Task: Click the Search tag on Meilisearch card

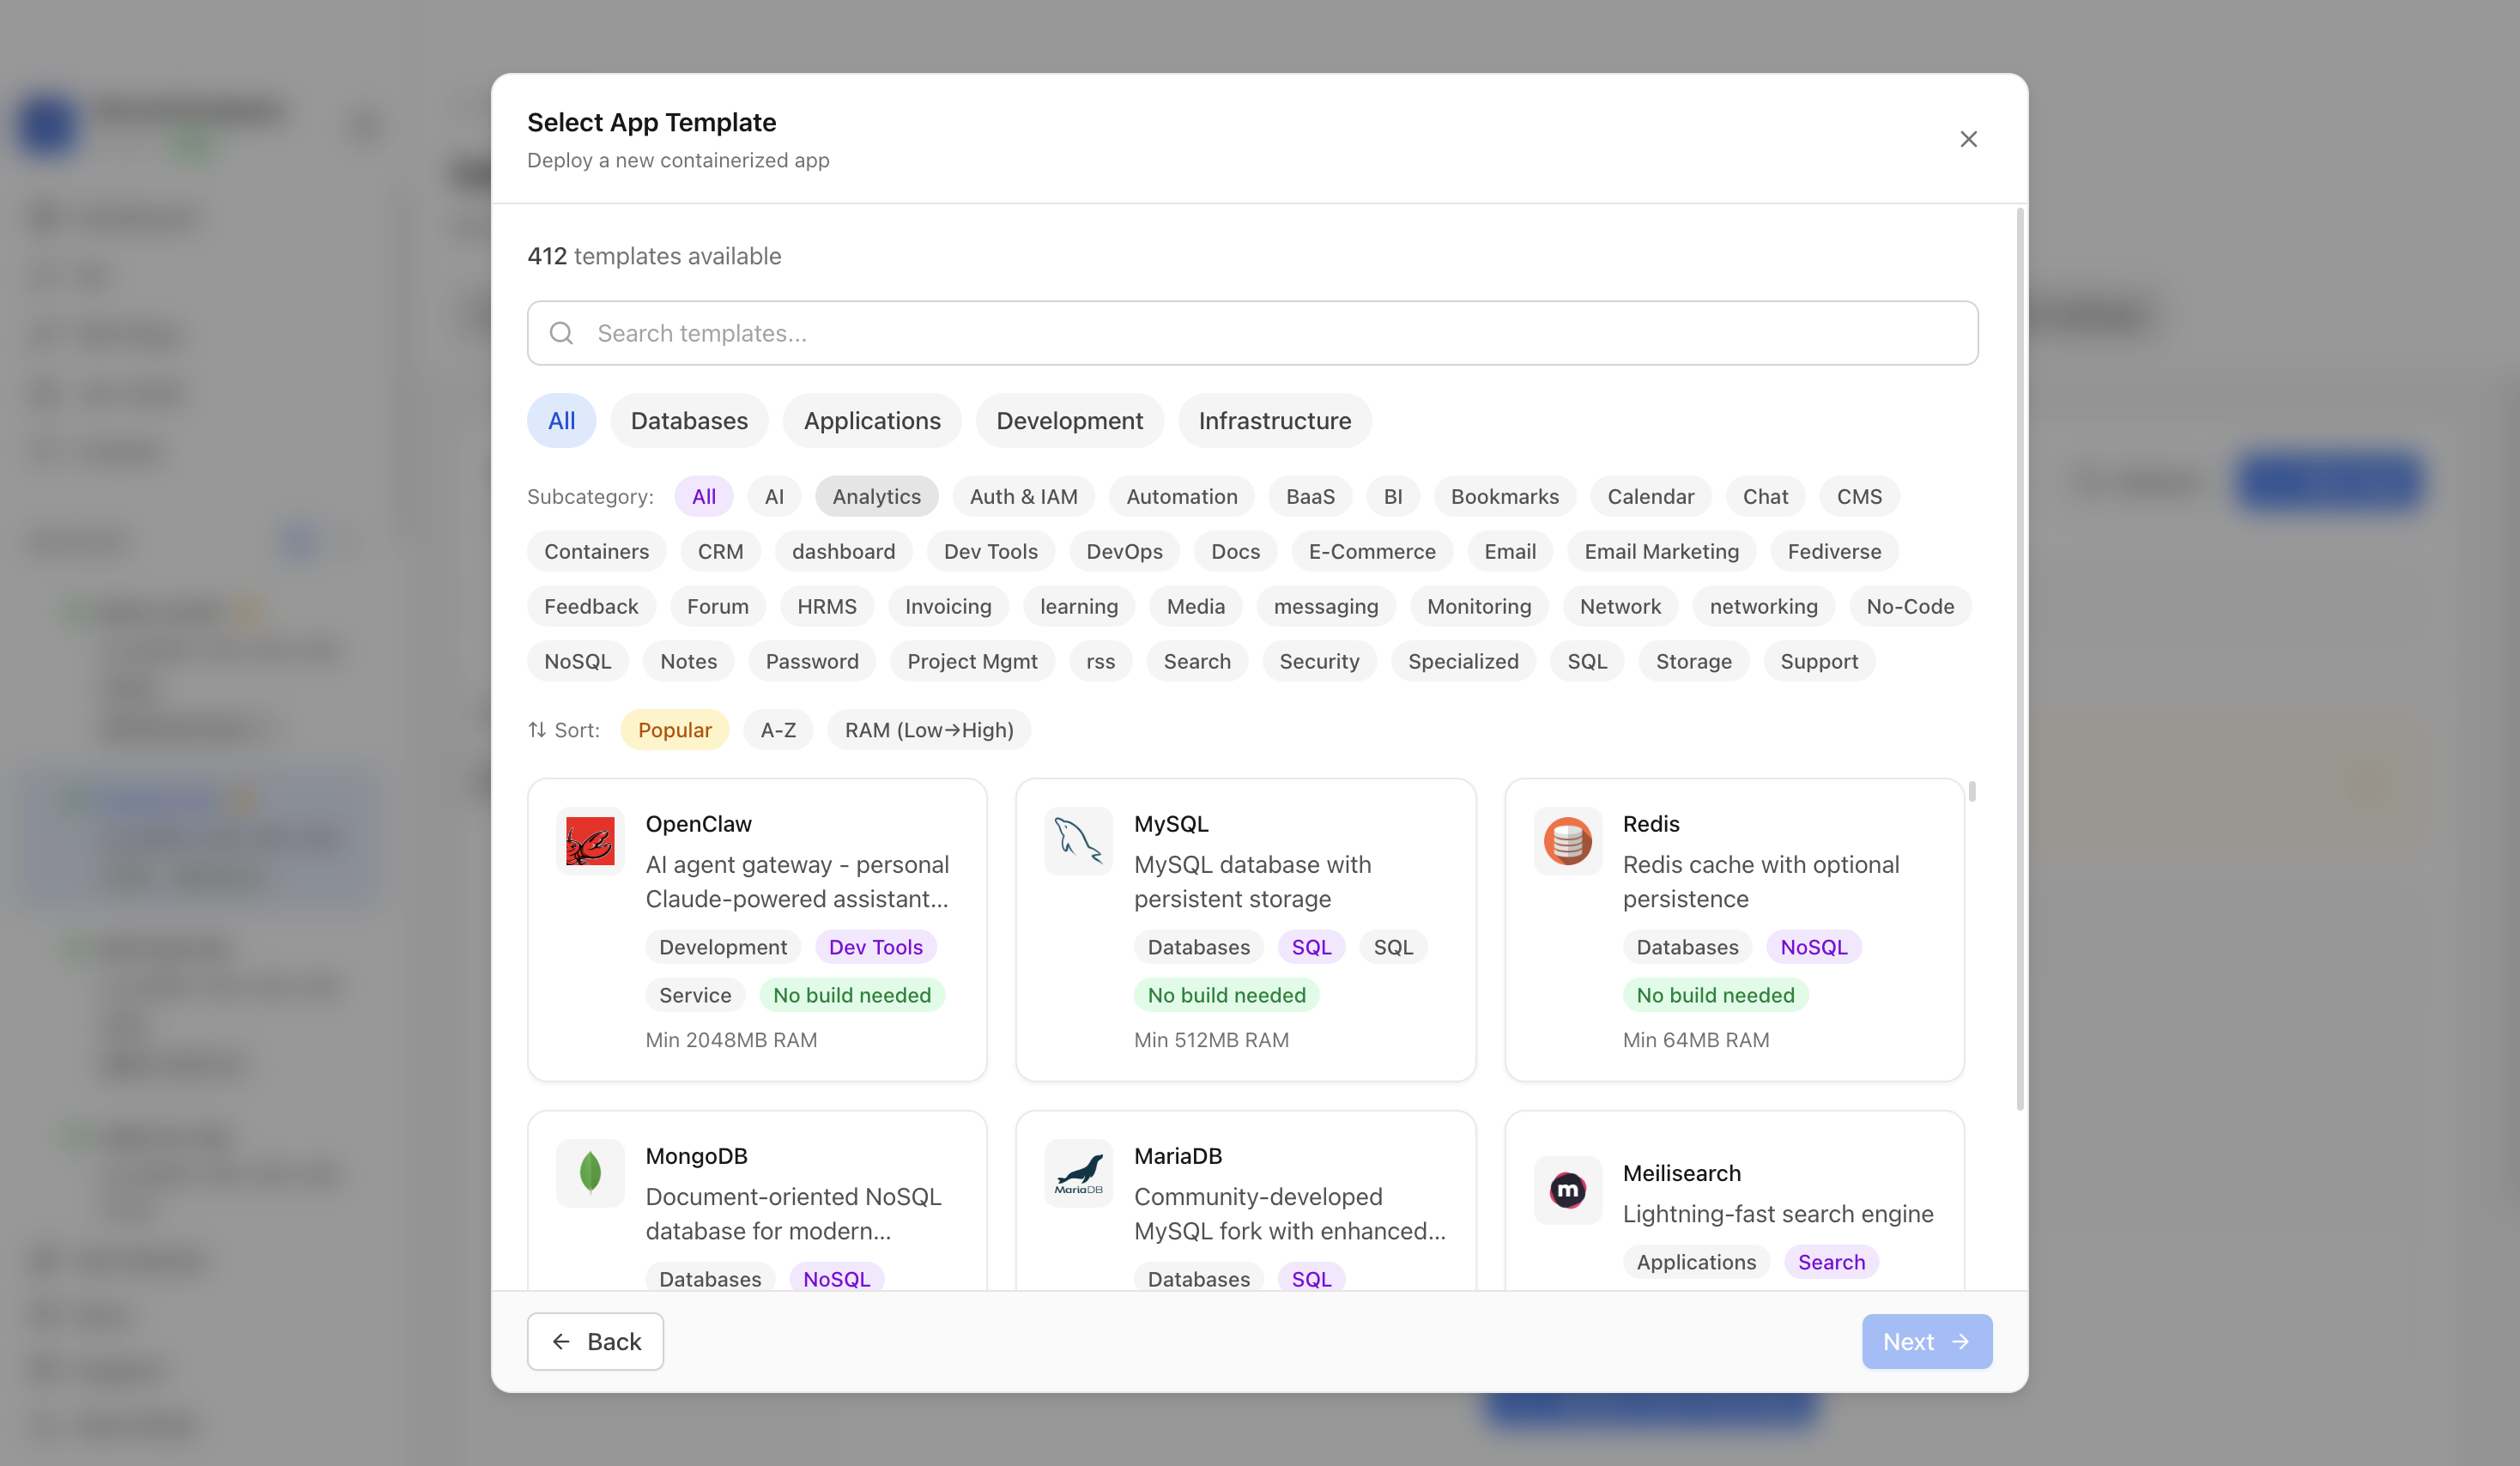Action: [x=1831, y=1262]
